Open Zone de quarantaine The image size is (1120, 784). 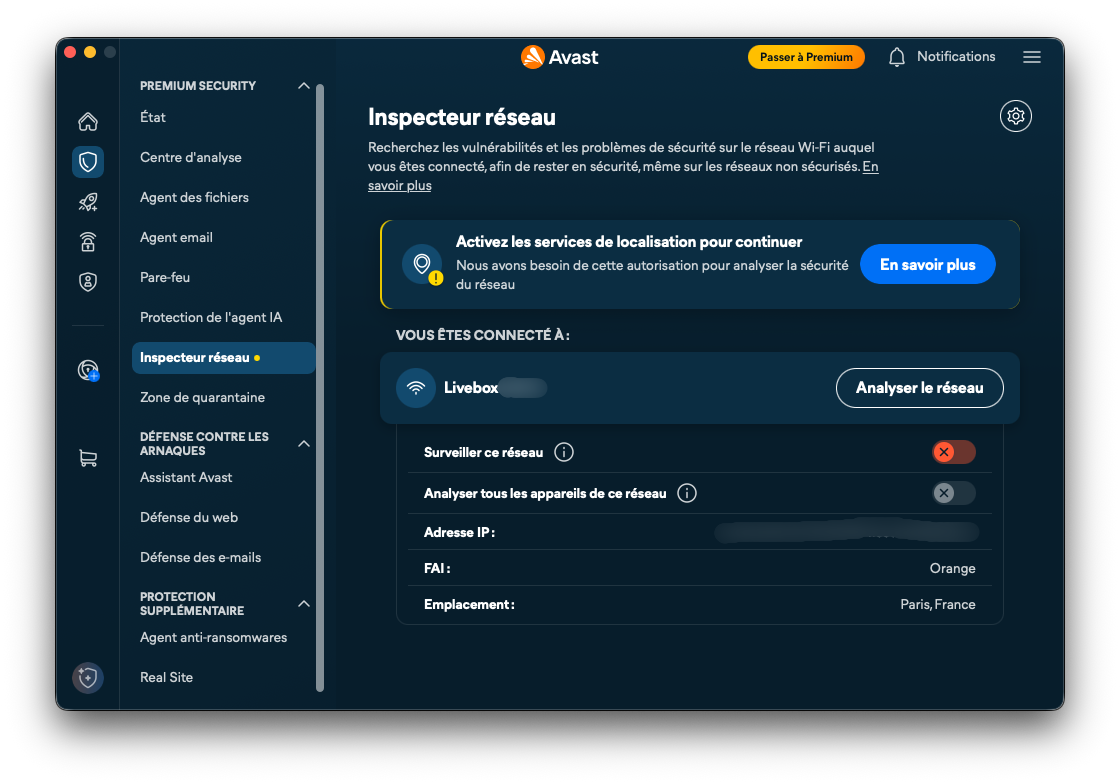pyautogui.click(x=202, y=397)
